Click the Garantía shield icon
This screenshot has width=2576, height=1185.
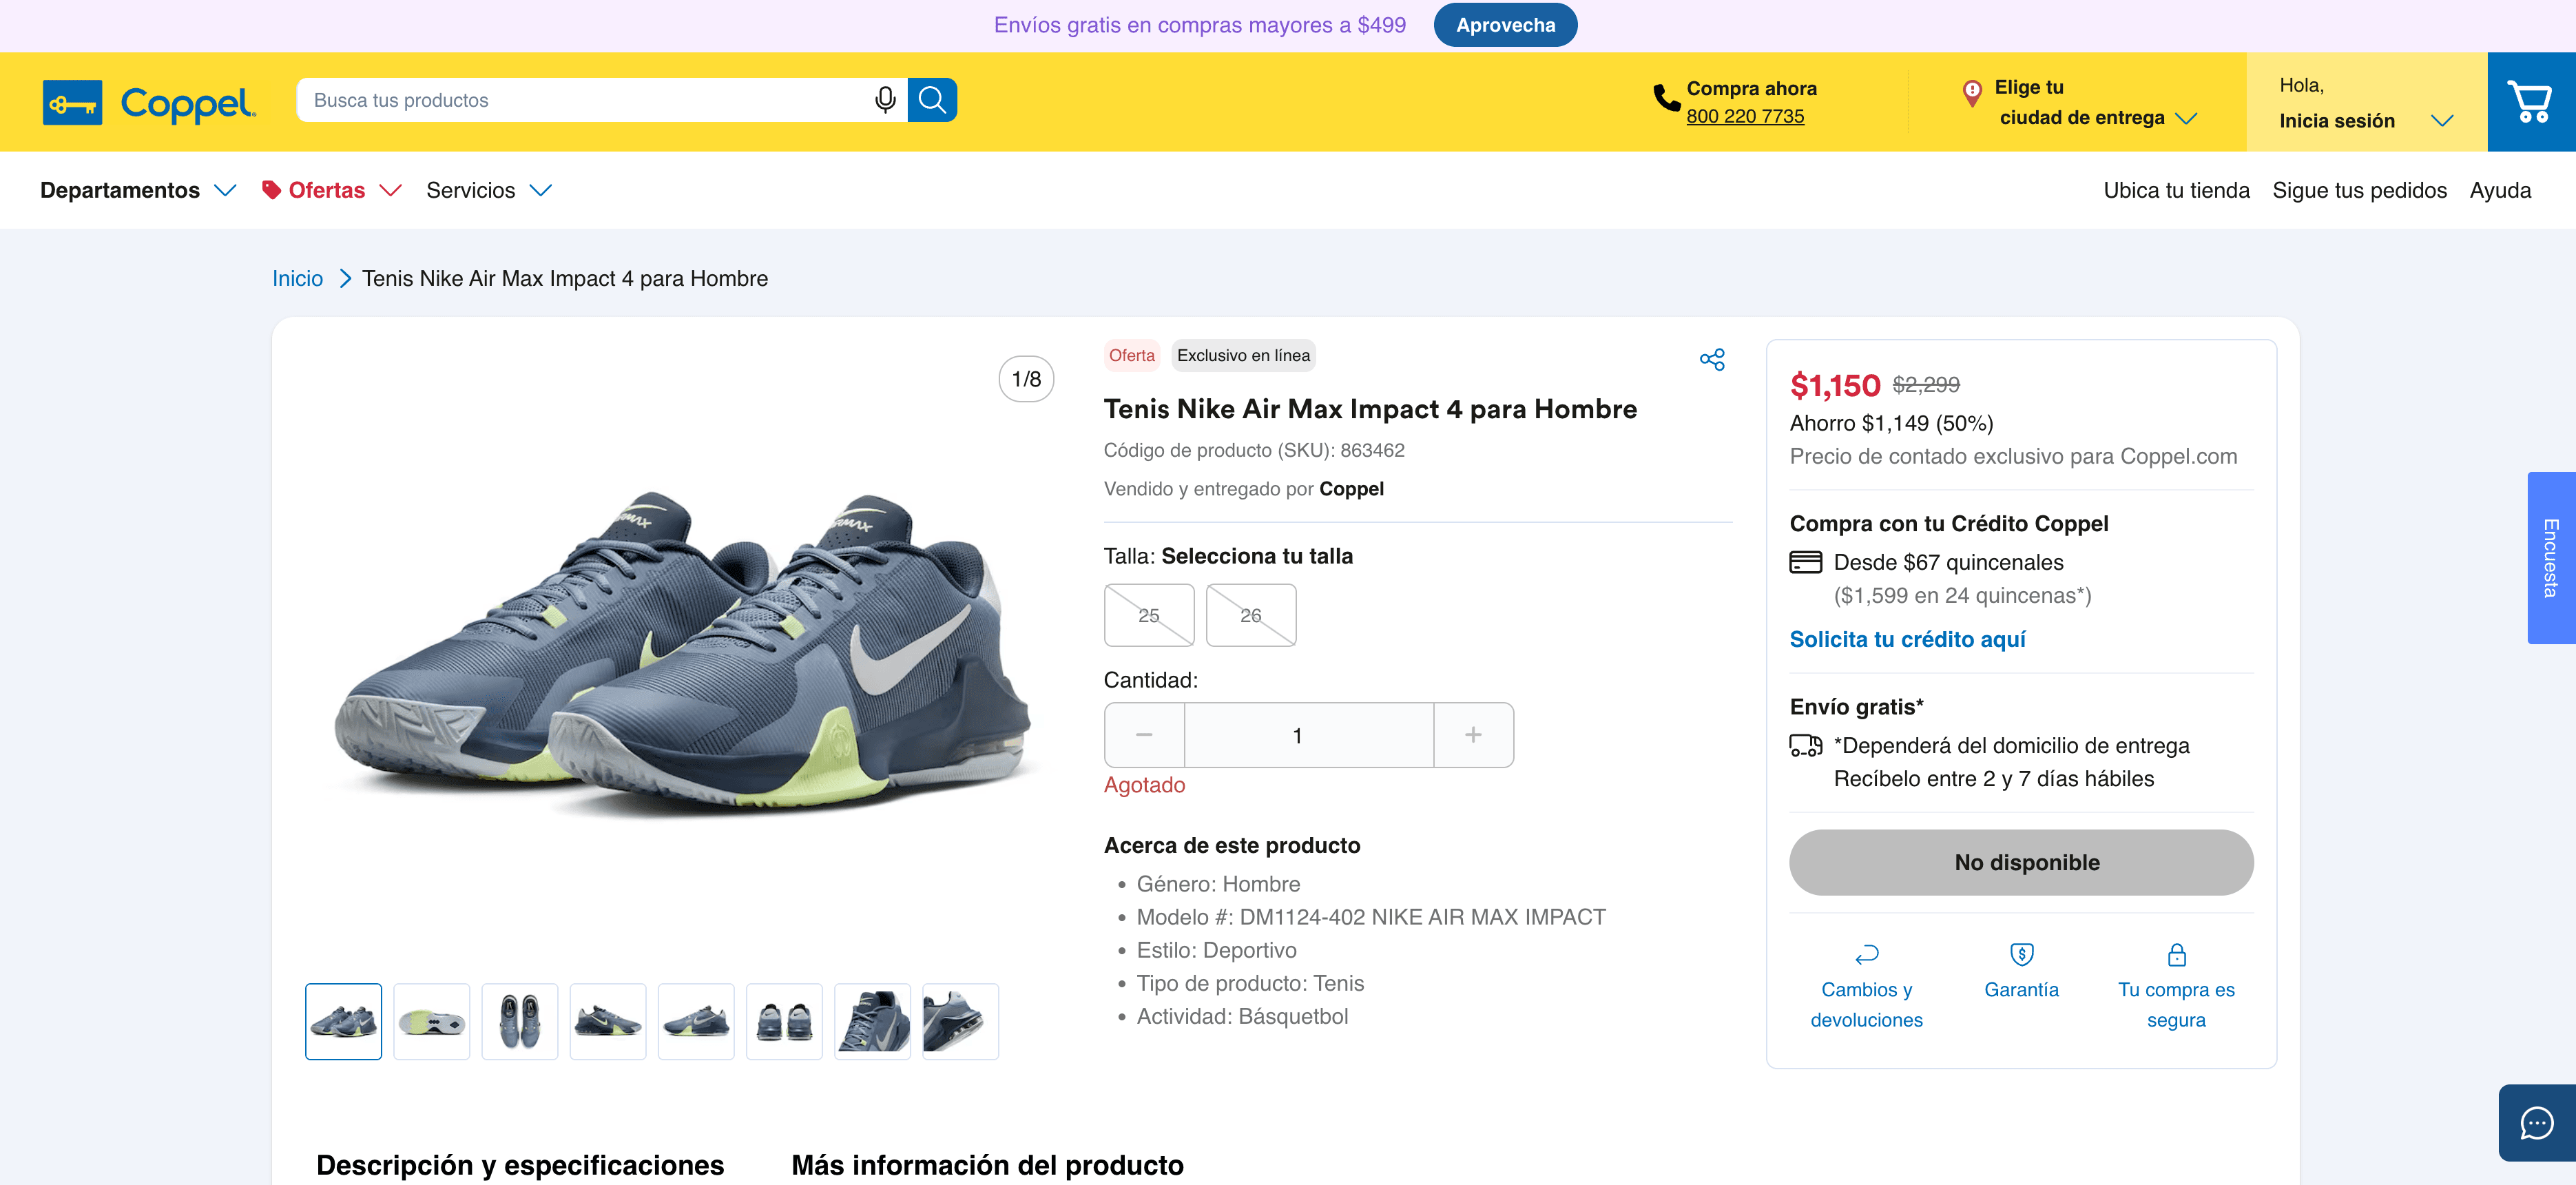click(2021, 954)
